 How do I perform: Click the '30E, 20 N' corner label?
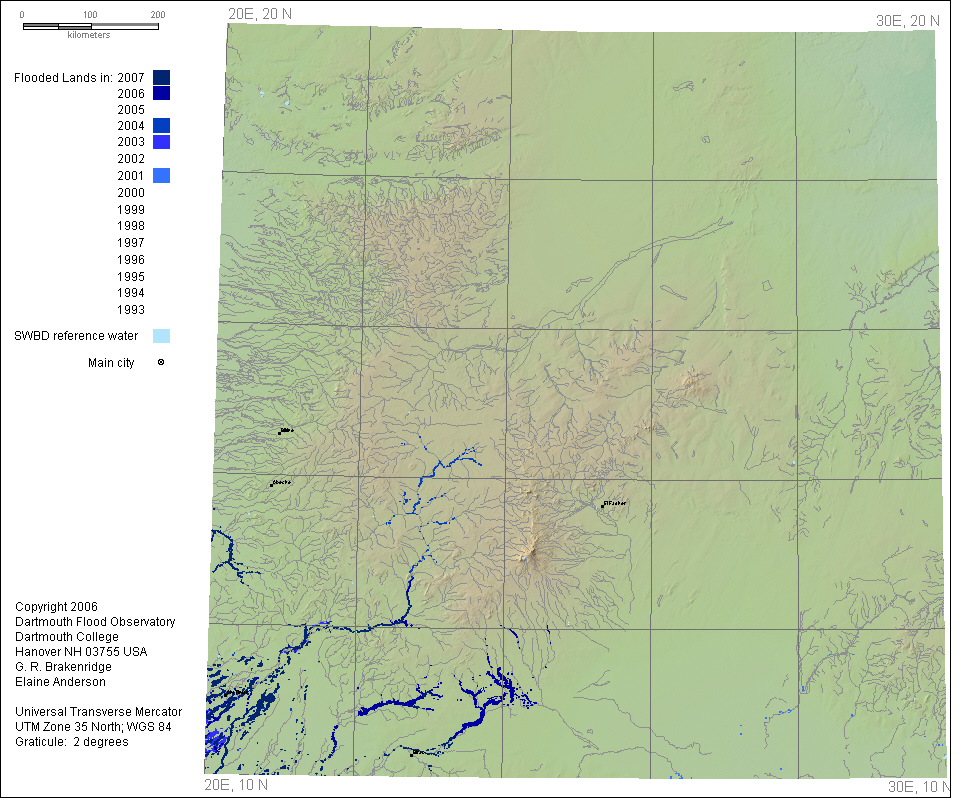pyautogui.click(x=907, y=20)
